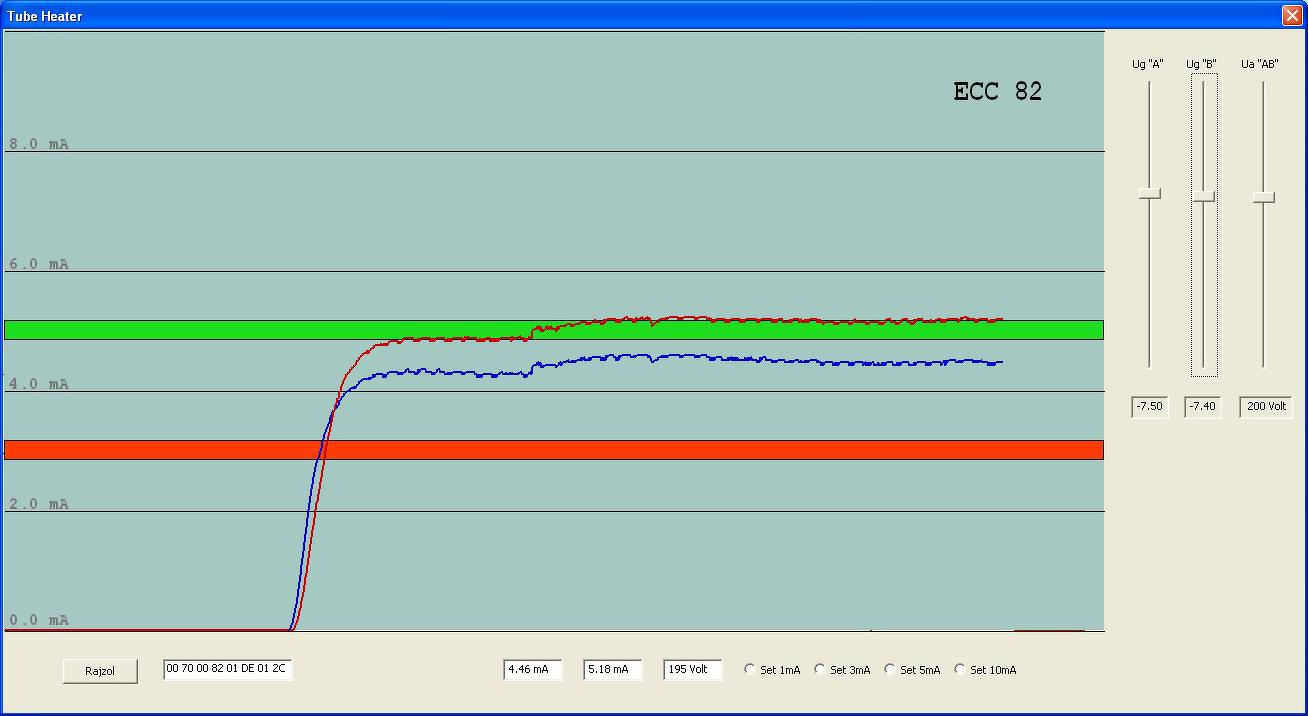This screenshot has height=716, width=1308.
Task: Click the Ua "AB" slider thumb
Action: point(1264,197)
